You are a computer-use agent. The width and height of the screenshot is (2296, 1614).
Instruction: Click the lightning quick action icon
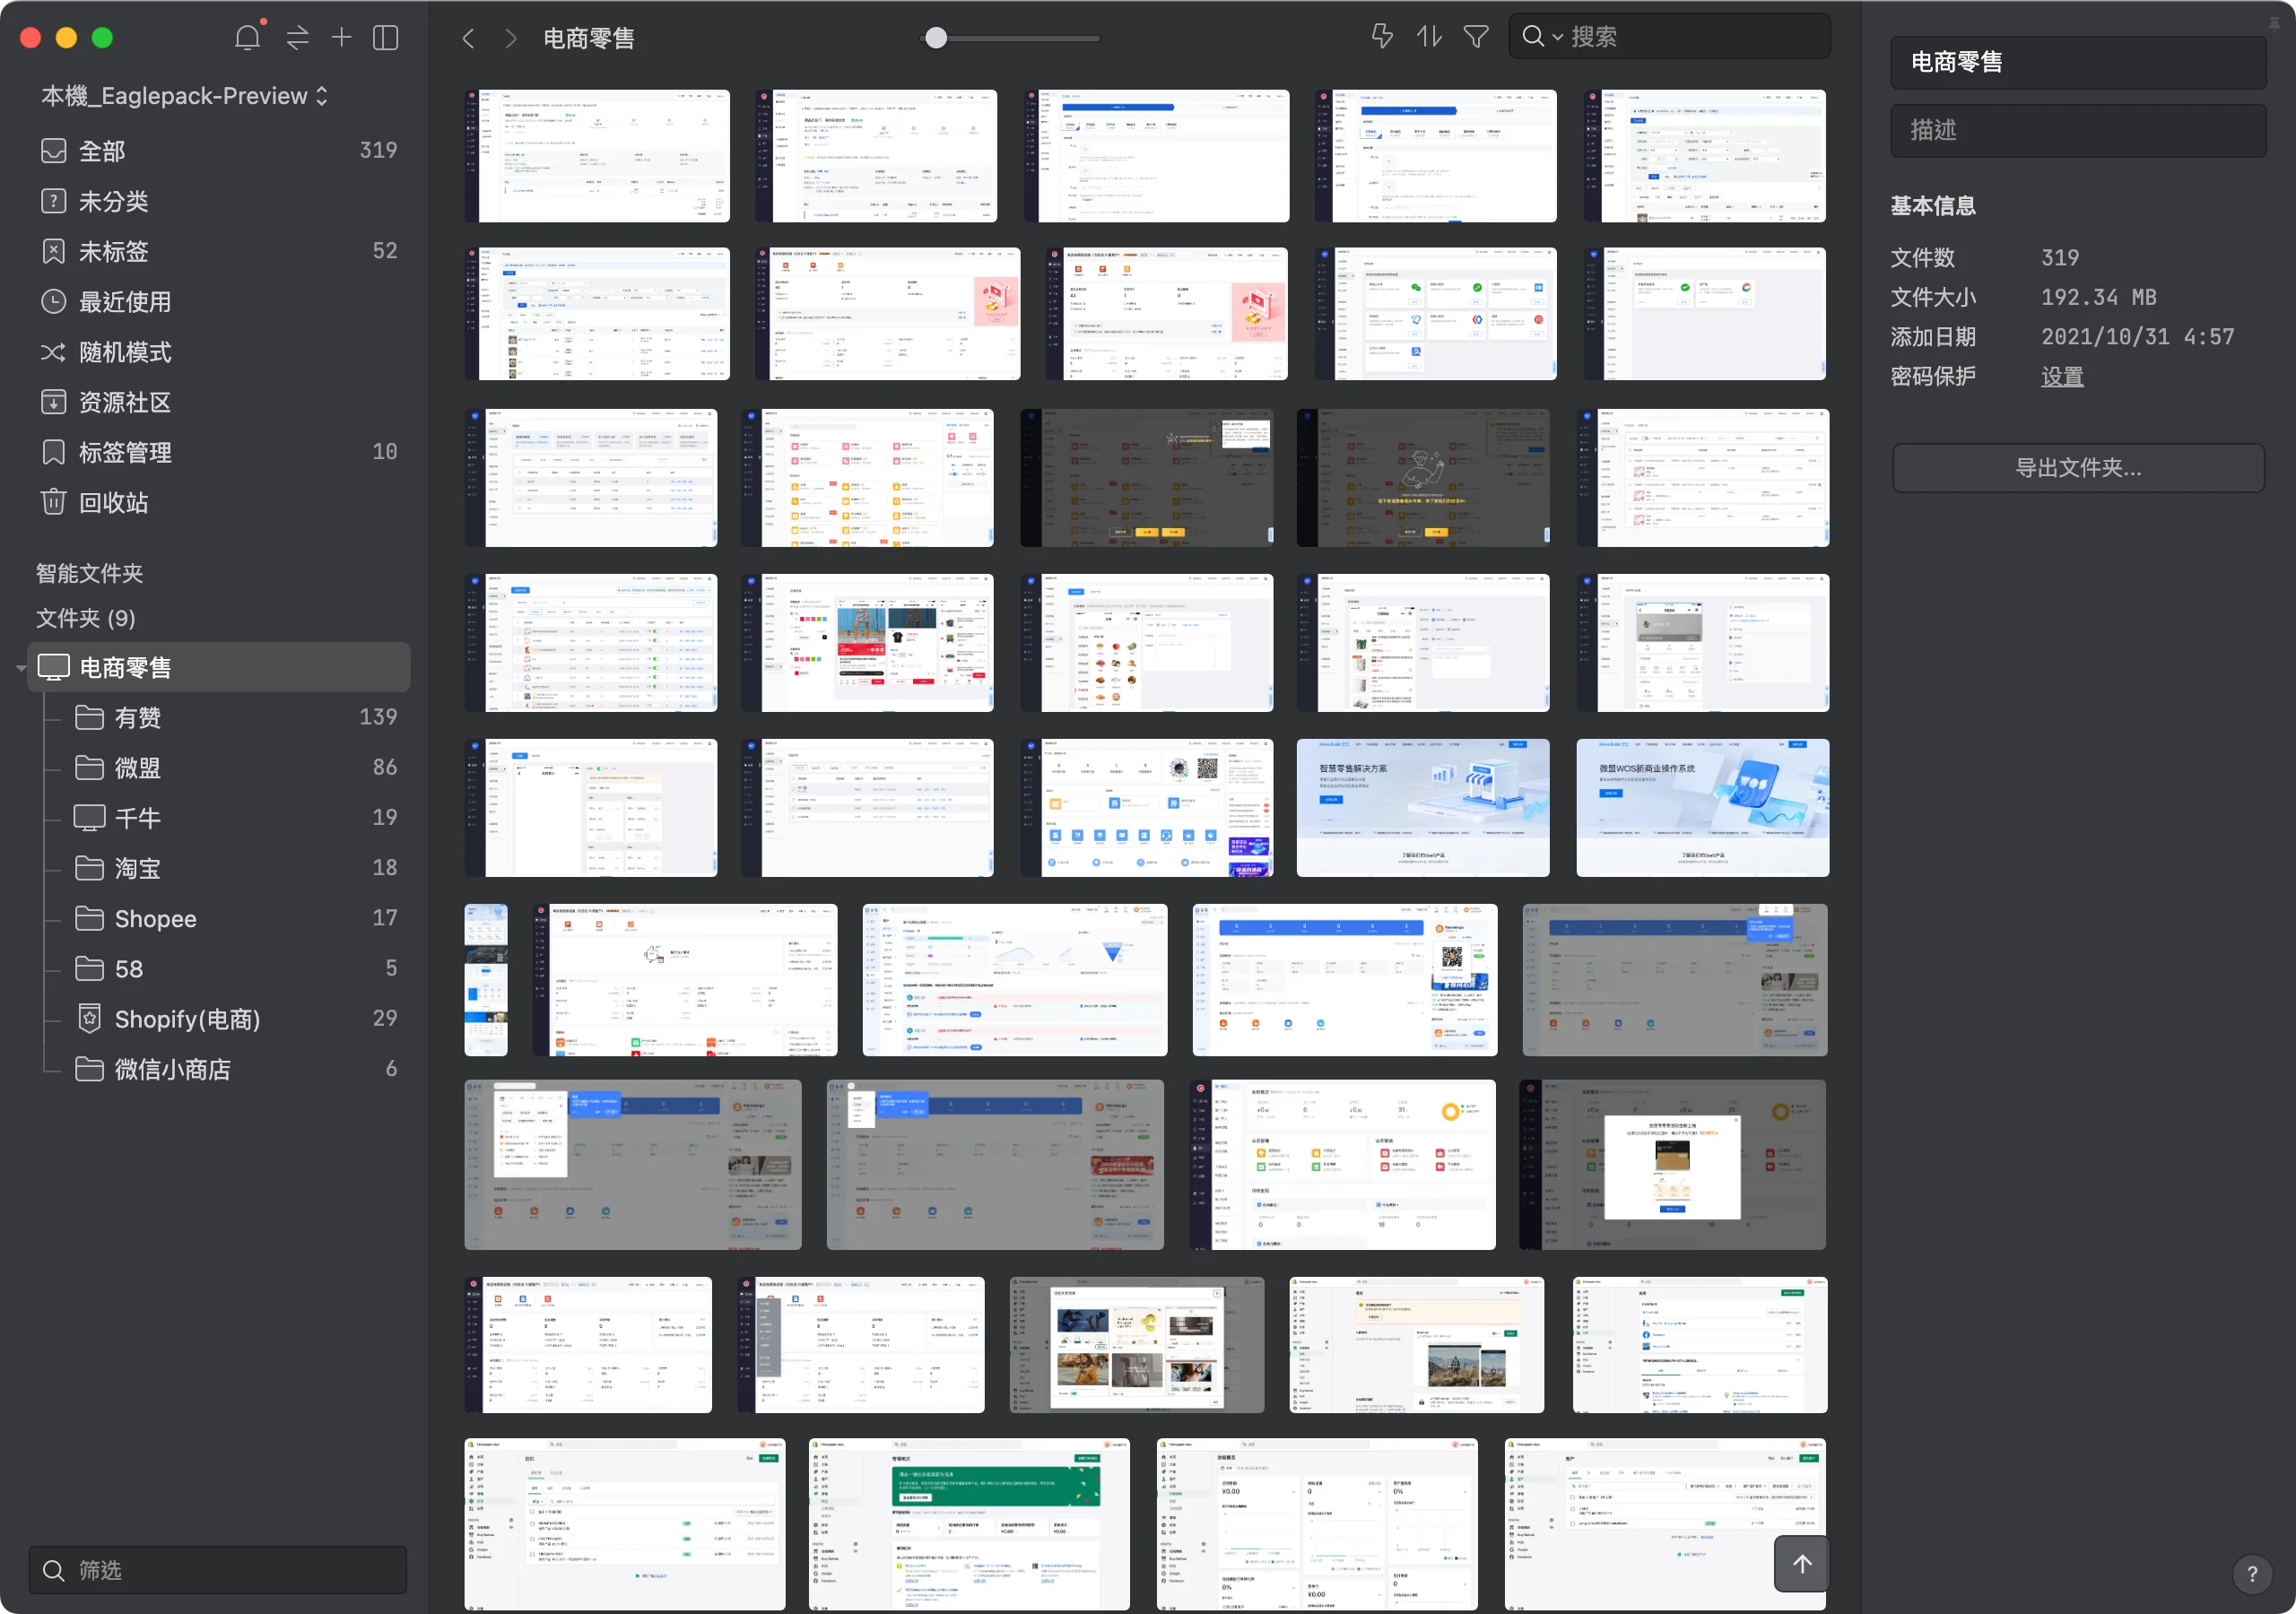1382,37
